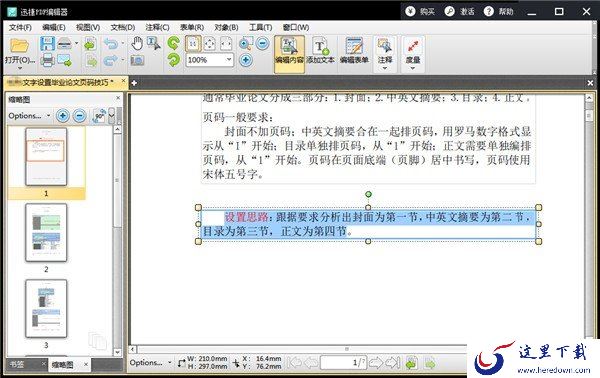Viewport: 600px width, 378px height.
Task: Open the 编辑(E) menu
Action: click(x=54, y=28)
